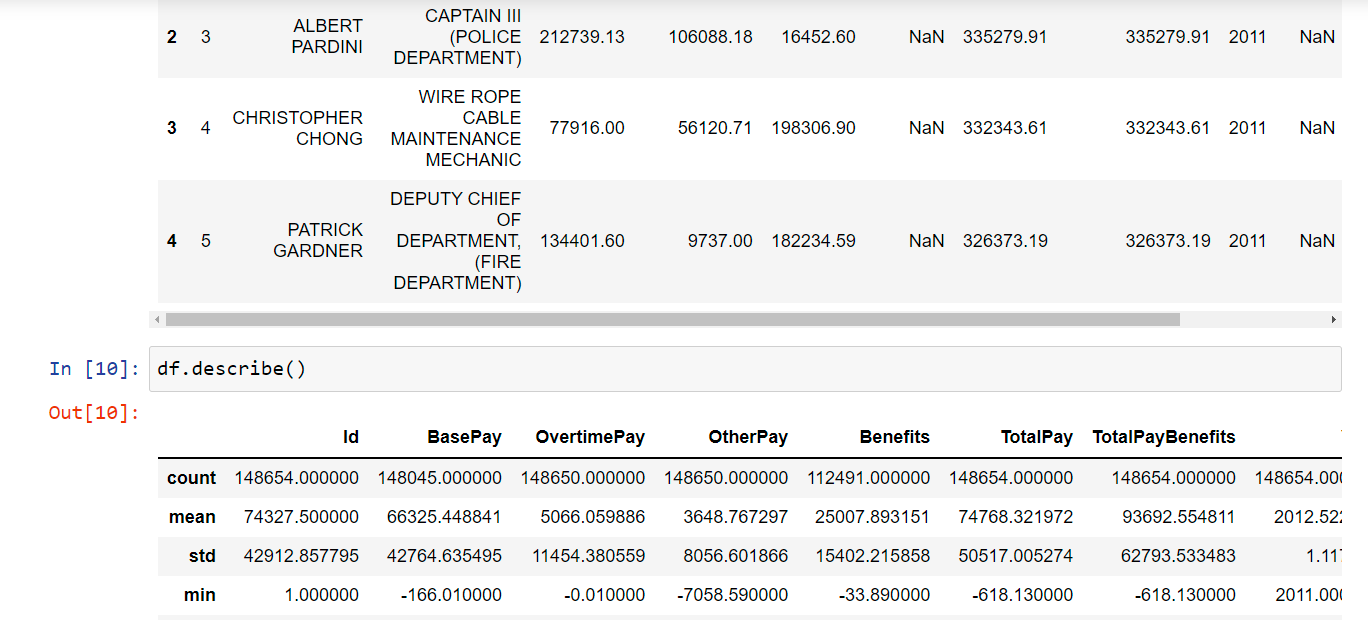Viewport: 1368px width, 620px height.
Task: Click the BasePay value 212739.13
Action: coord(582,37)
